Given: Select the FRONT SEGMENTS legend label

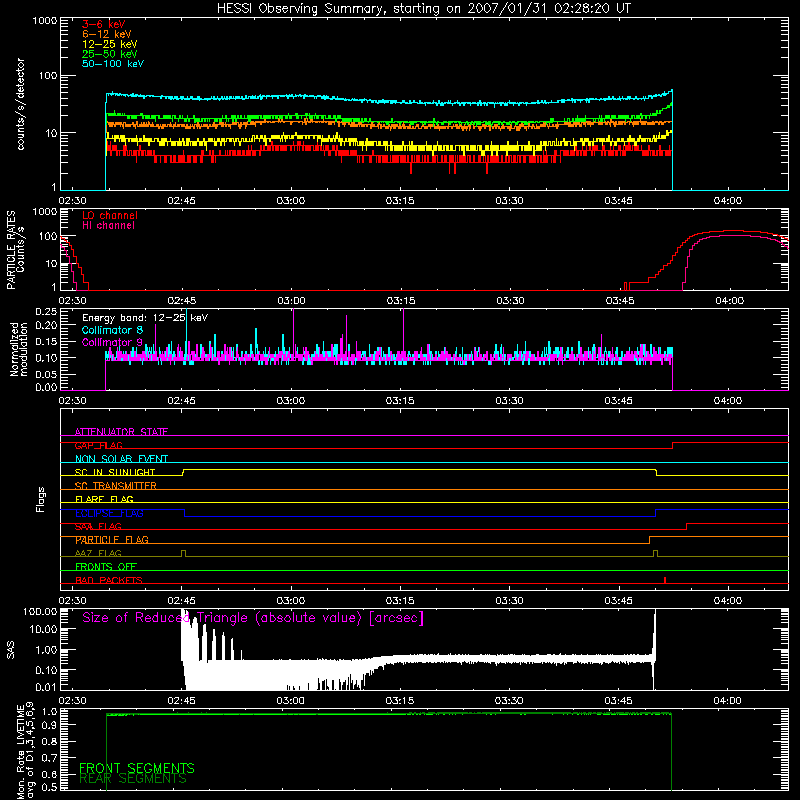Looking at the screenshot, I should pos(137,768).
